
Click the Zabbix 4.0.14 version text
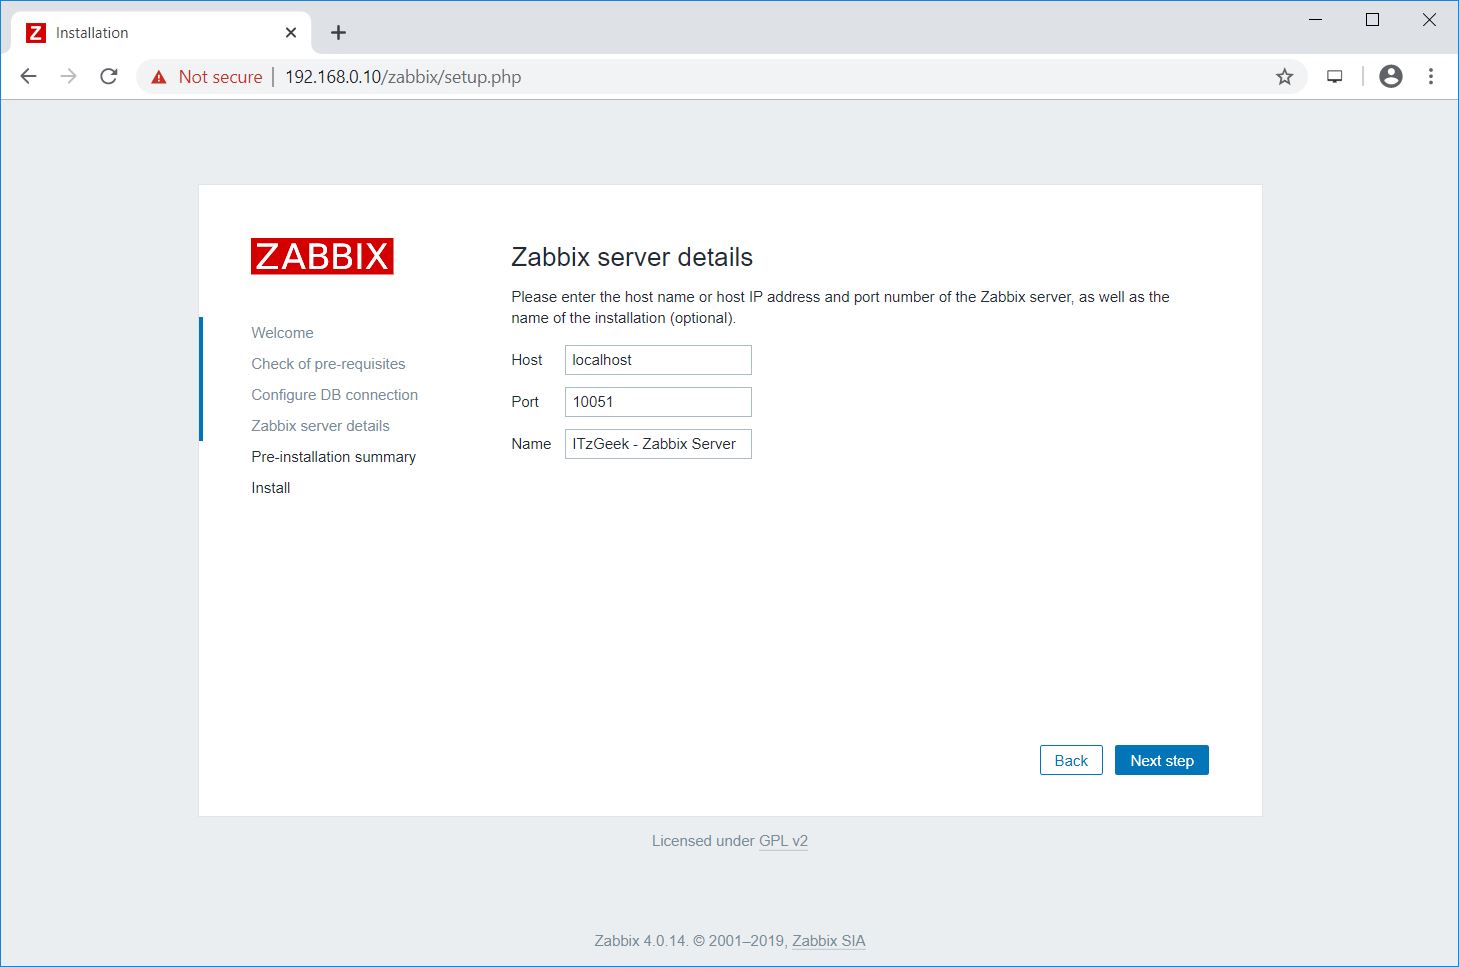(640, 941)
